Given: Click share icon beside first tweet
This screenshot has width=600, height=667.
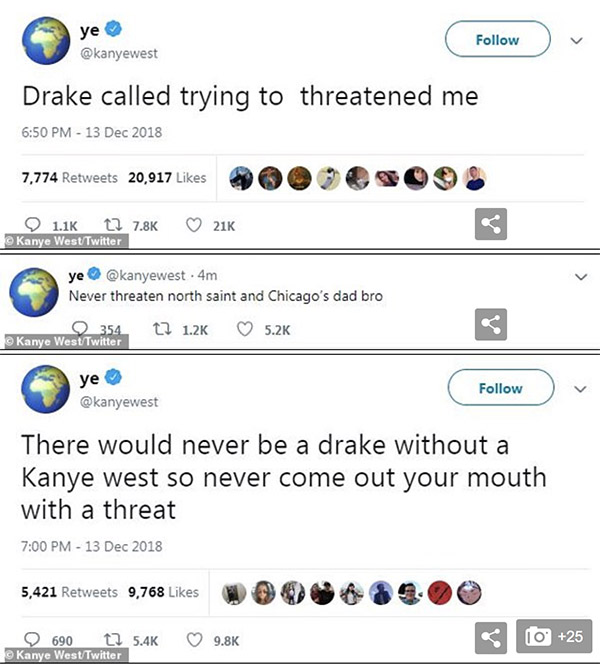Looking at the screenshot, I should point(491,224).
